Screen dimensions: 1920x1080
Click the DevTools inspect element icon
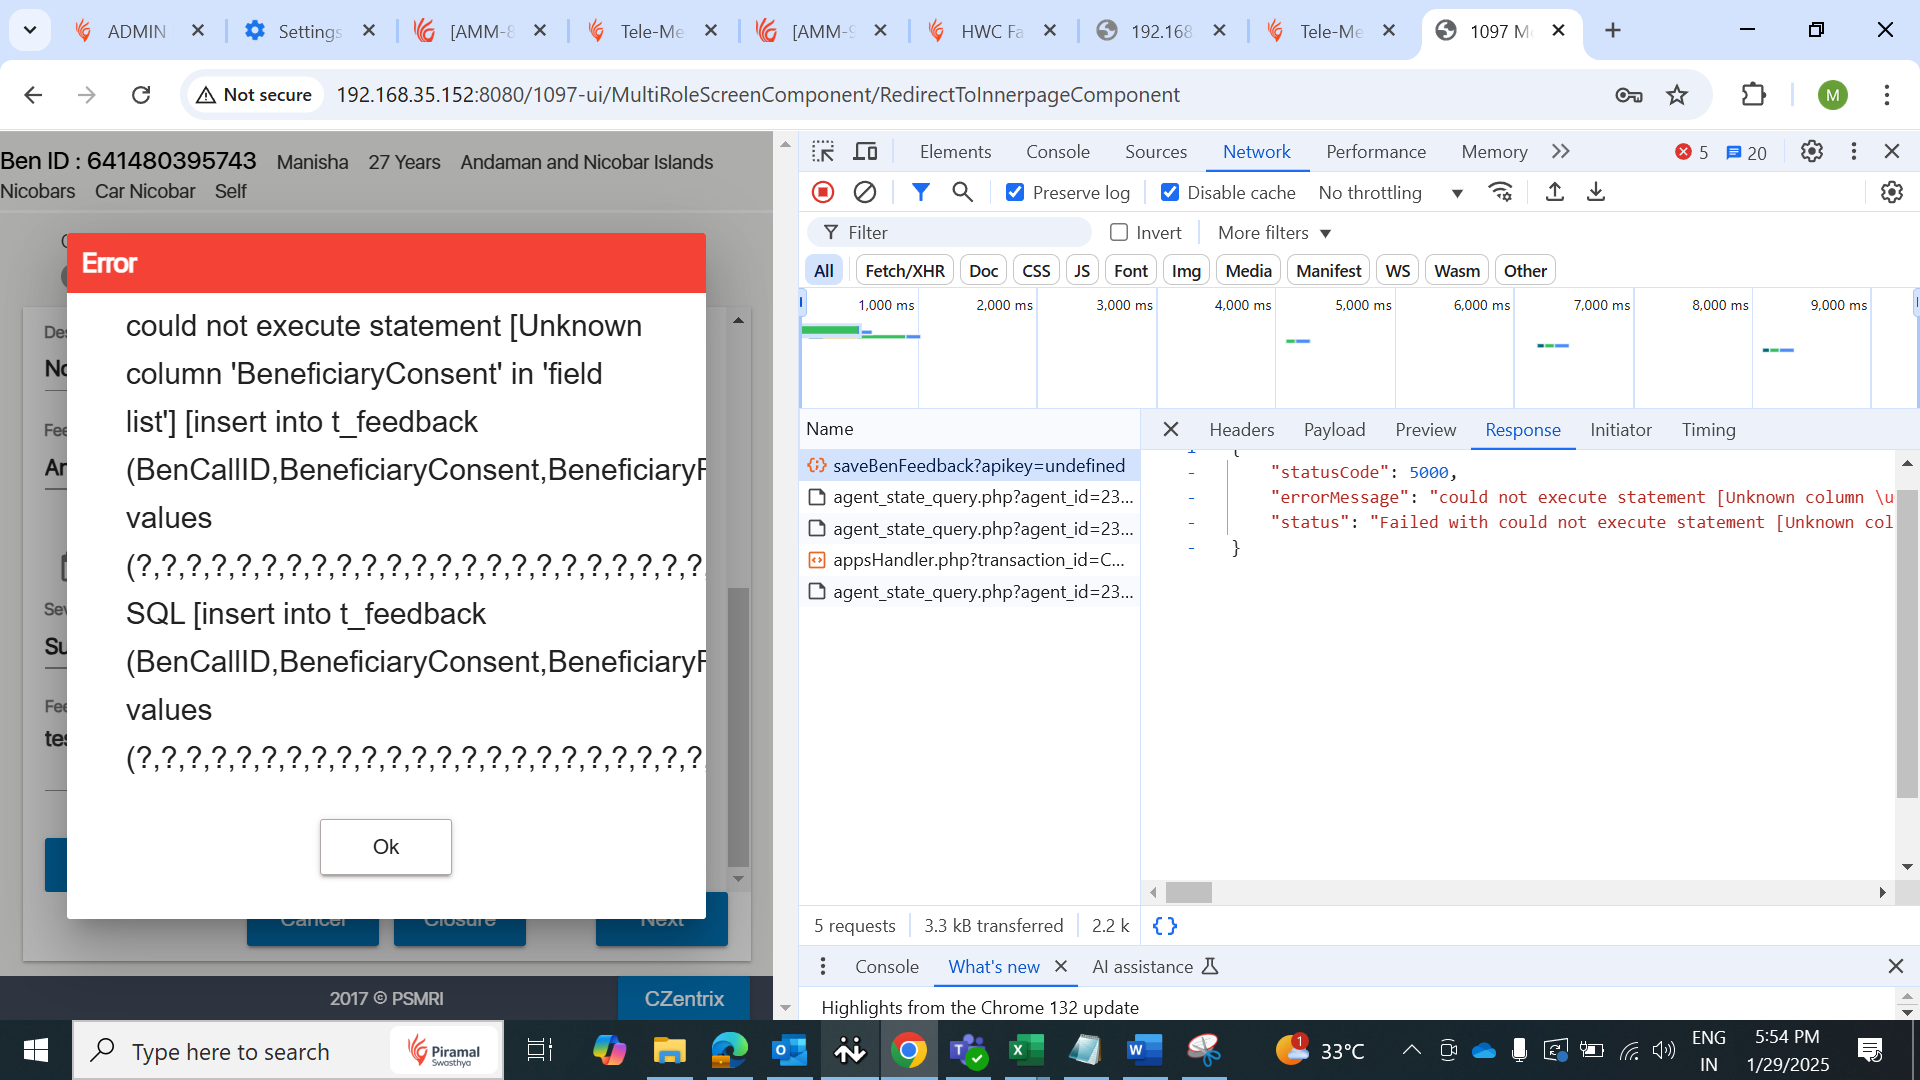click(823, 152)
